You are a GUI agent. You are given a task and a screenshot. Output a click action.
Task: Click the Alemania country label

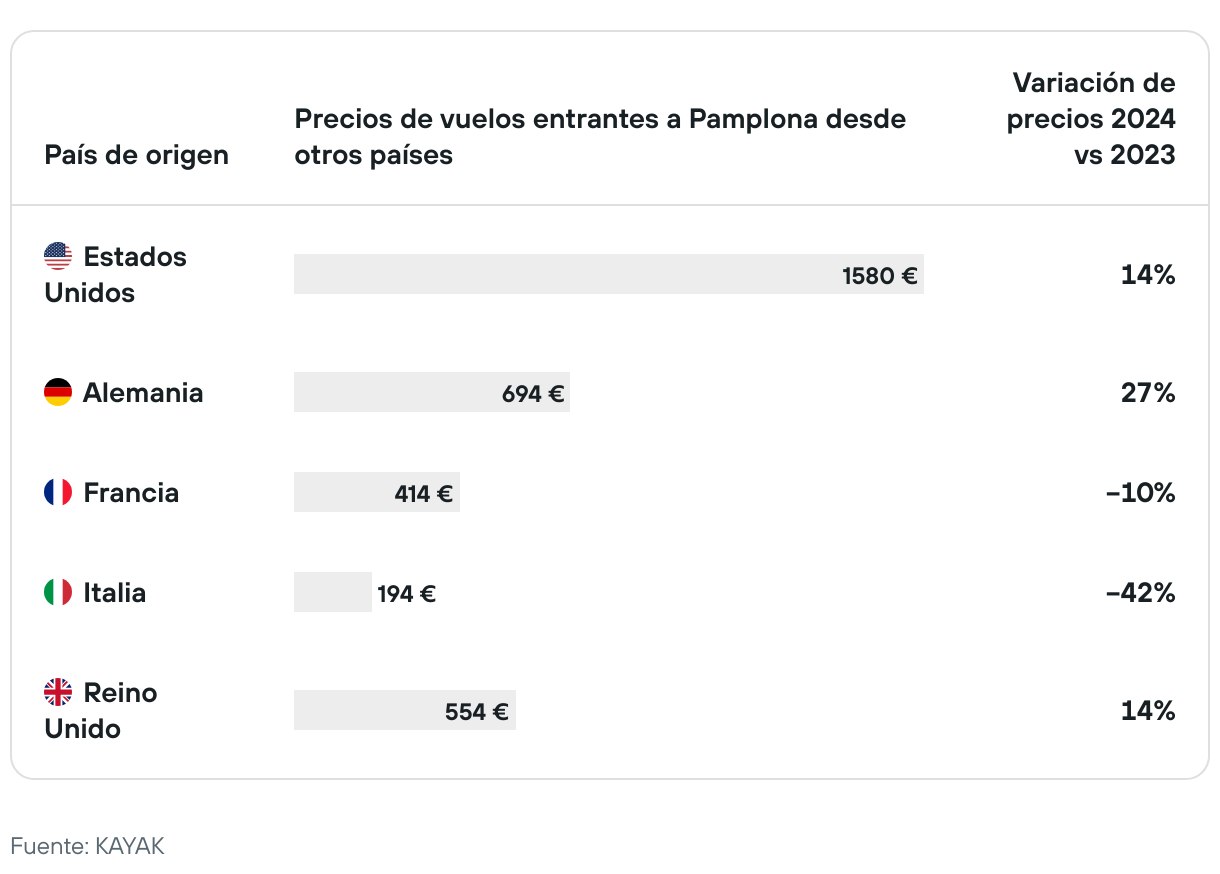click(x=143, y=392)
